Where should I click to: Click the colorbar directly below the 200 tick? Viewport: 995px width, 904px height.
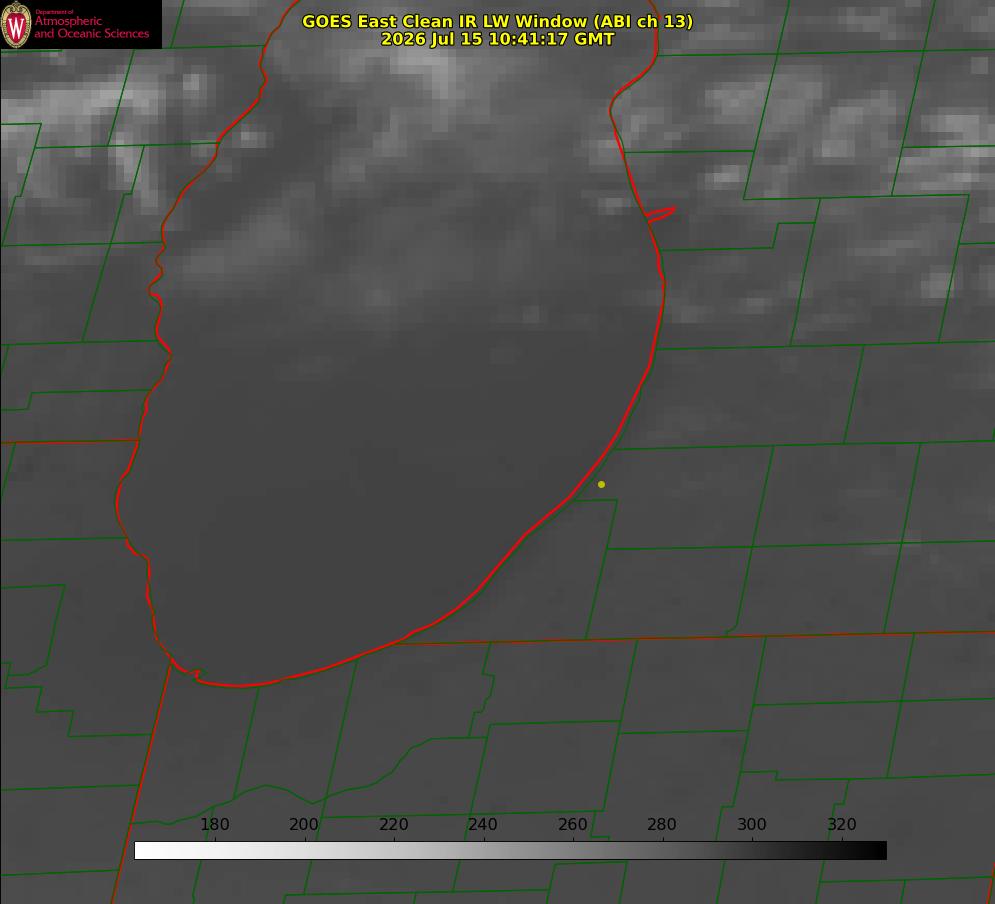coord(305,851)
